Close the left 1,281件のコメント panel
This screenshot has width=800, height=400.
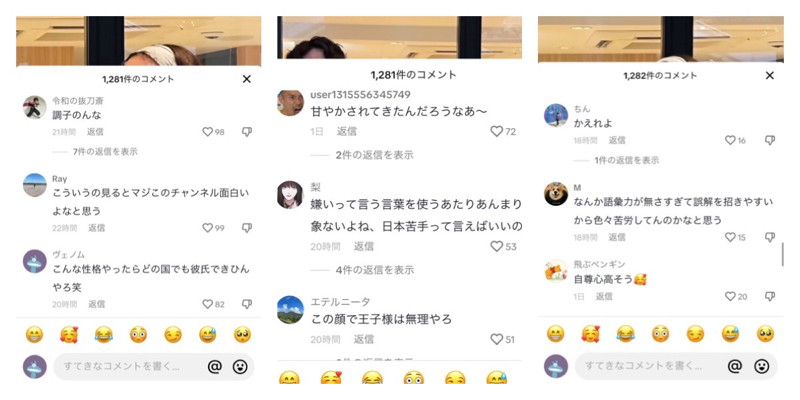point(247,79)
